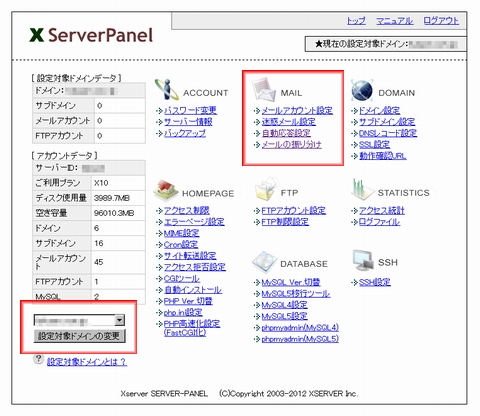Open アクセス統計 link
The image size is (480, 416).
pyautogui.click(x=382, y=210)
